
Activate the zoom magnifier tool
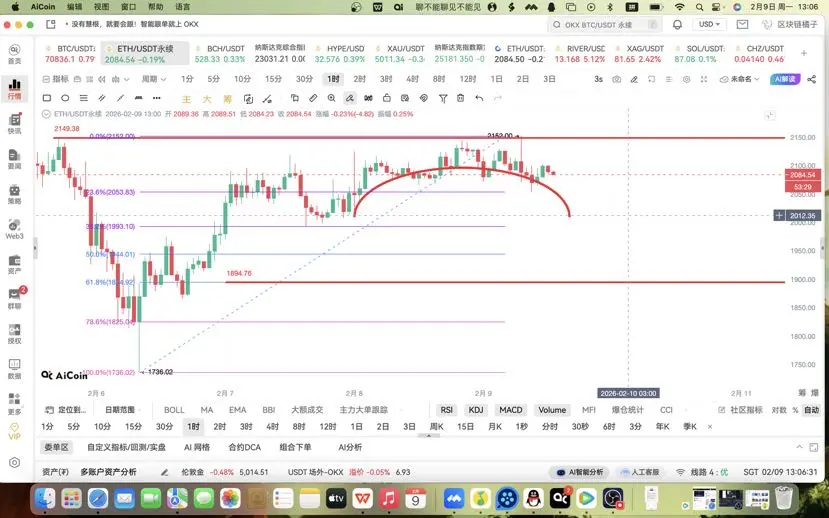coord(331,98)
